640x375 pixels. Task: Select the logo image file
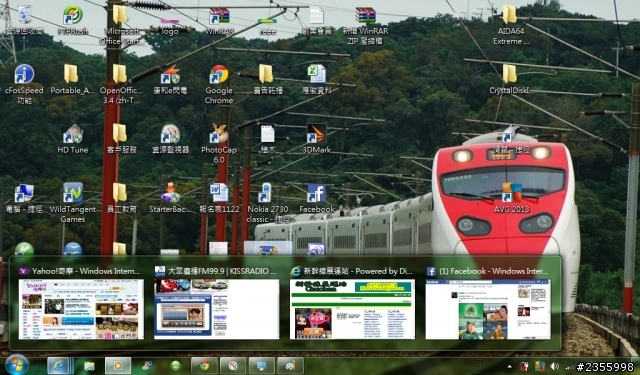pos(170,20)
